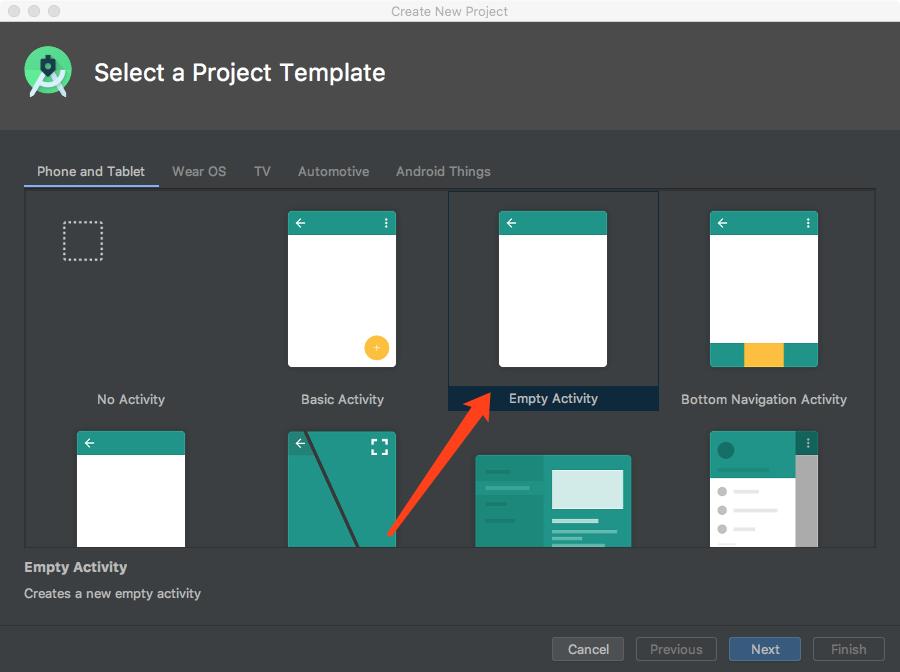Click the three-dot icon on the bottom-right template preview
The height and width of the screenshot is (672, 900).
click(x=807, y=442)
